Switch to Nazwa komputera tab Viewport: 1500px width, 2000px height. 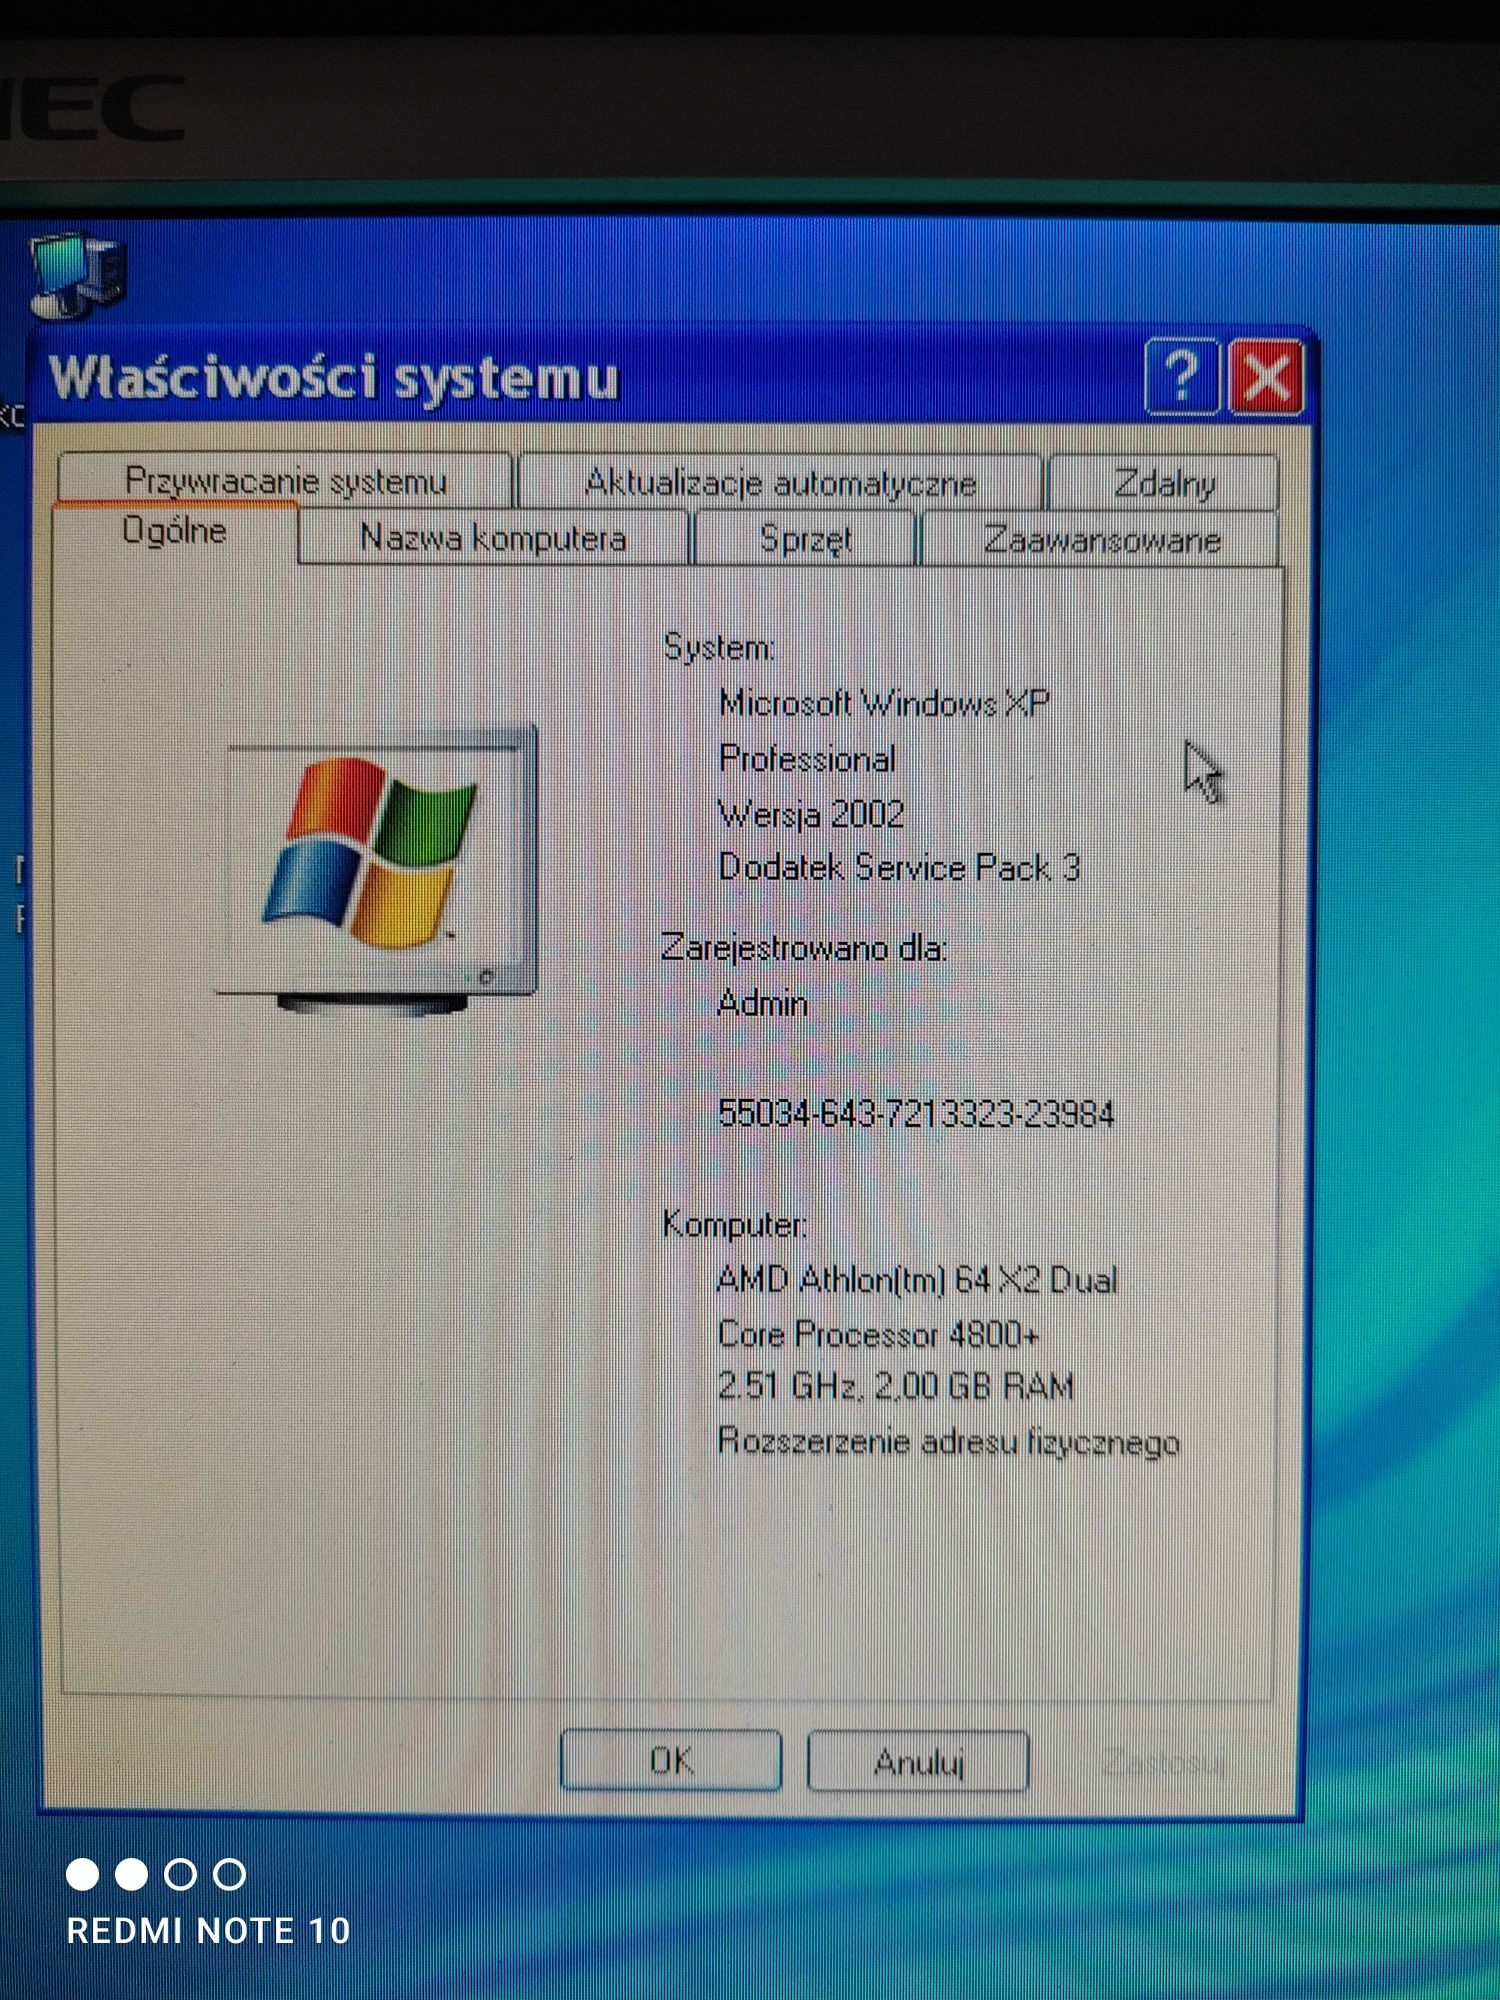point(493,538)
